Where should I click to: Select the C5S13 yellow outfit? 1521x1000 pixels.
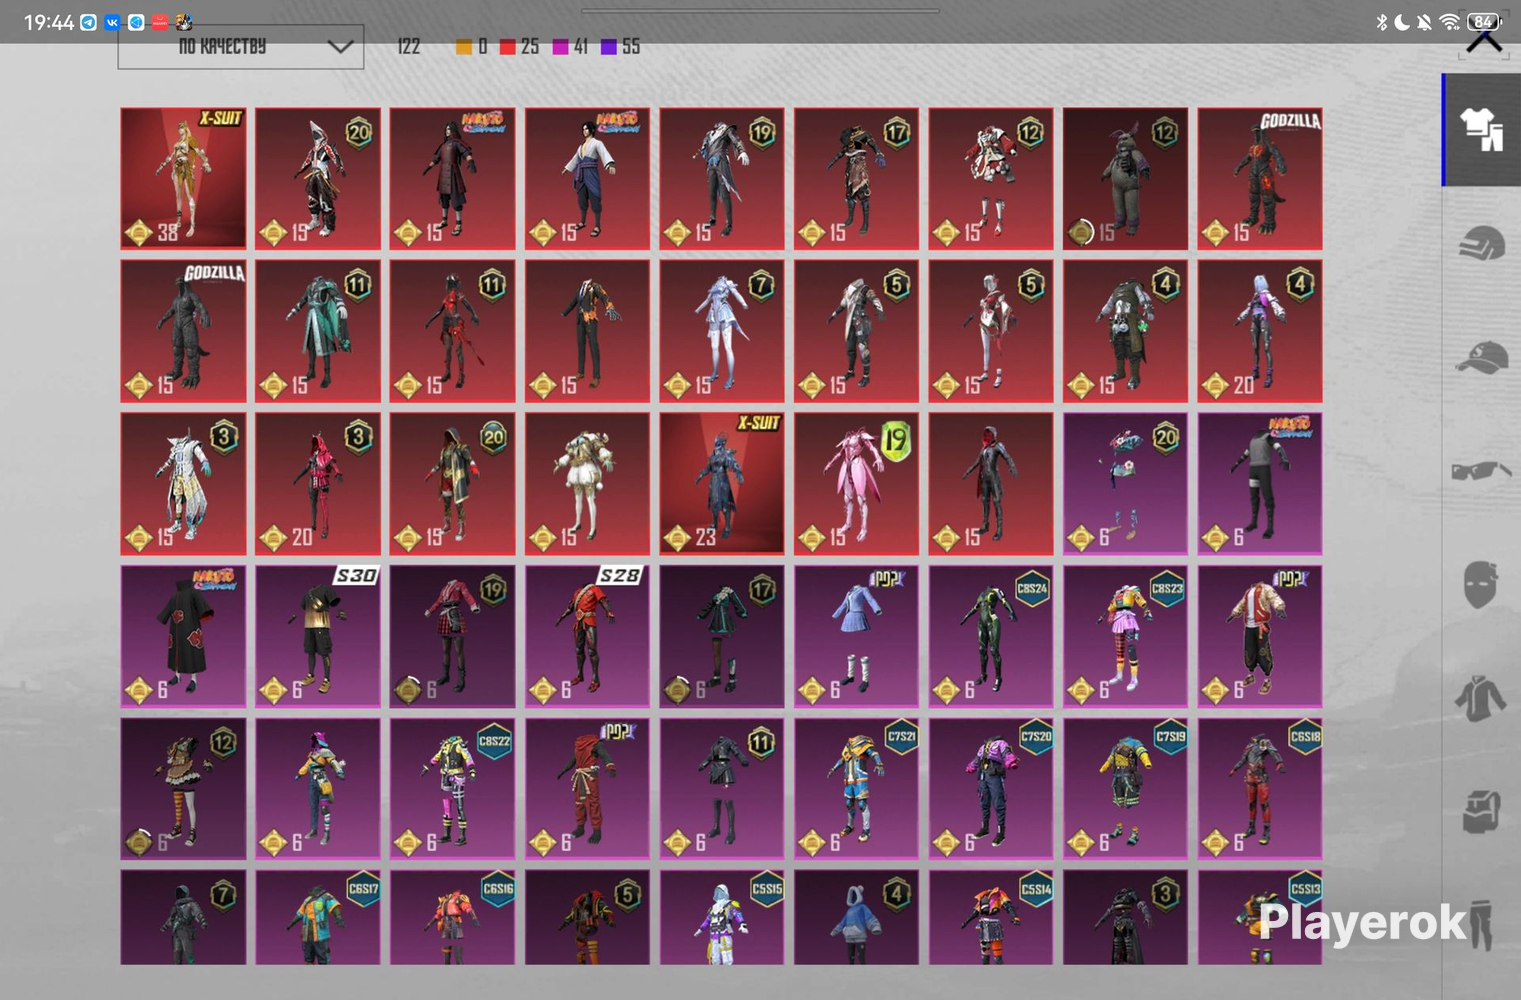[x=1260, y=917]
